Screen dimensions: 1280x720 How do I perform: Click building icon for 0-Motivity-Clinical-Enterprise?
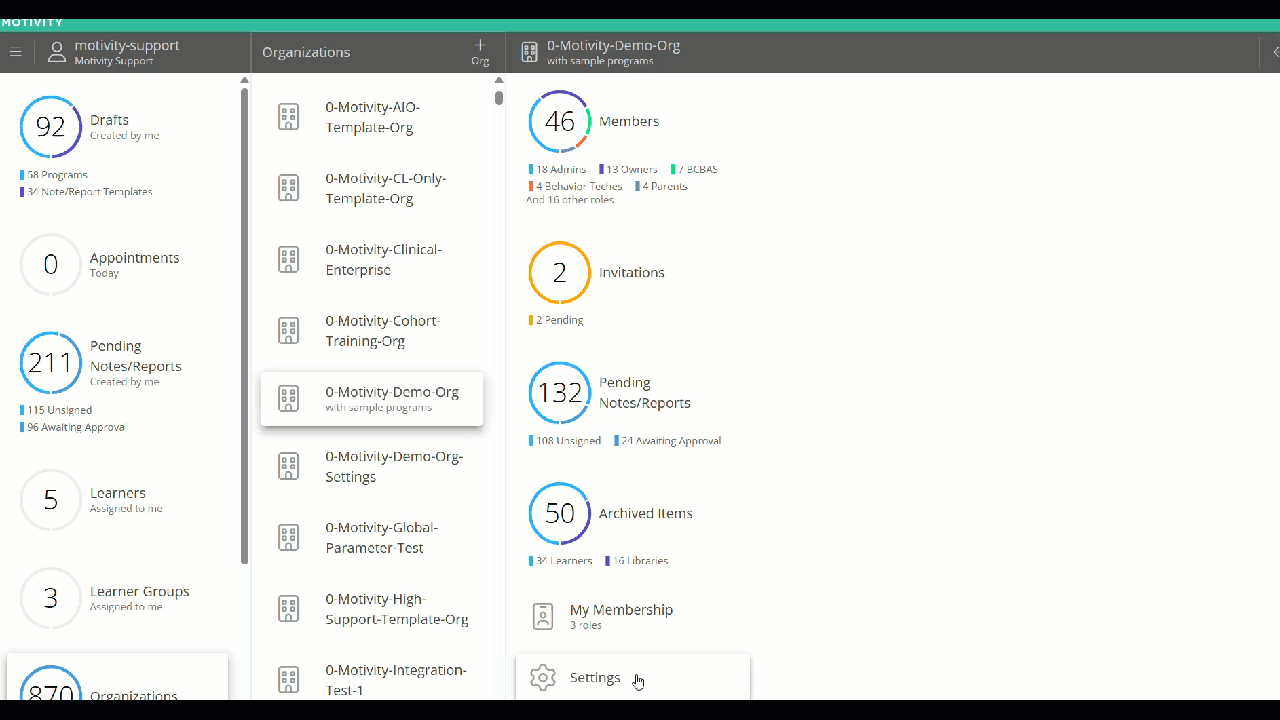pyautogui.click(x=288, y=259)
